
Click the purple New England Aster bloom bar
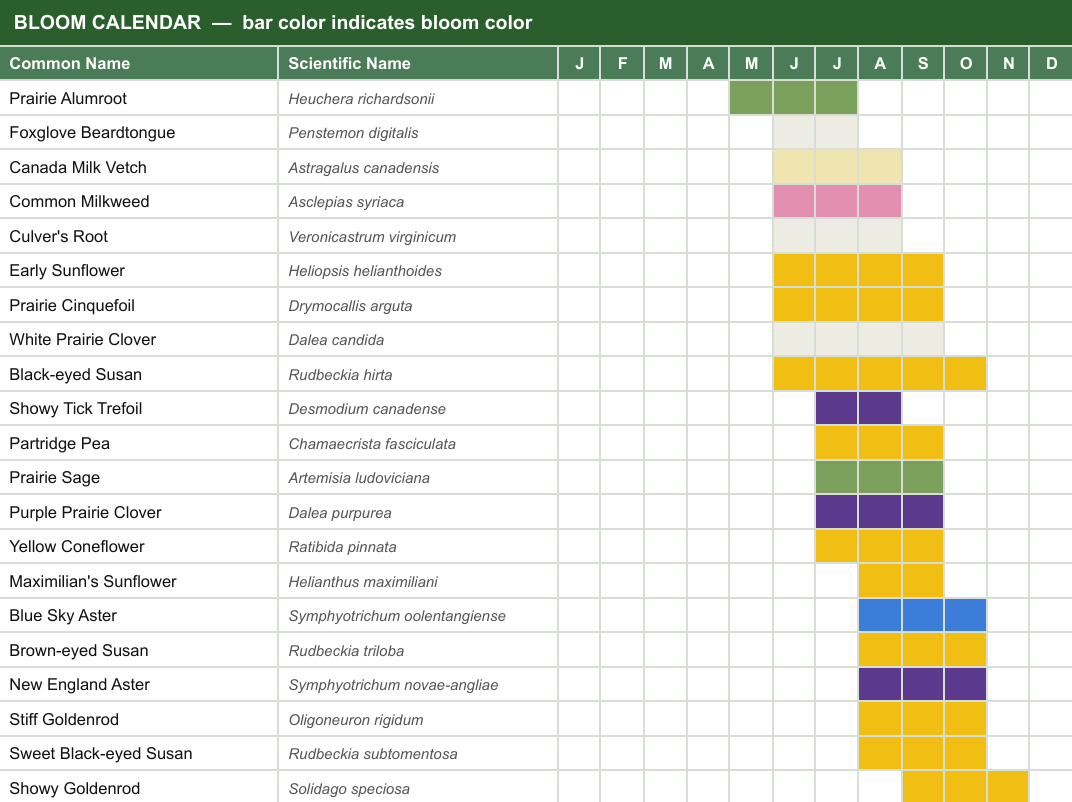tap(923, 684)
